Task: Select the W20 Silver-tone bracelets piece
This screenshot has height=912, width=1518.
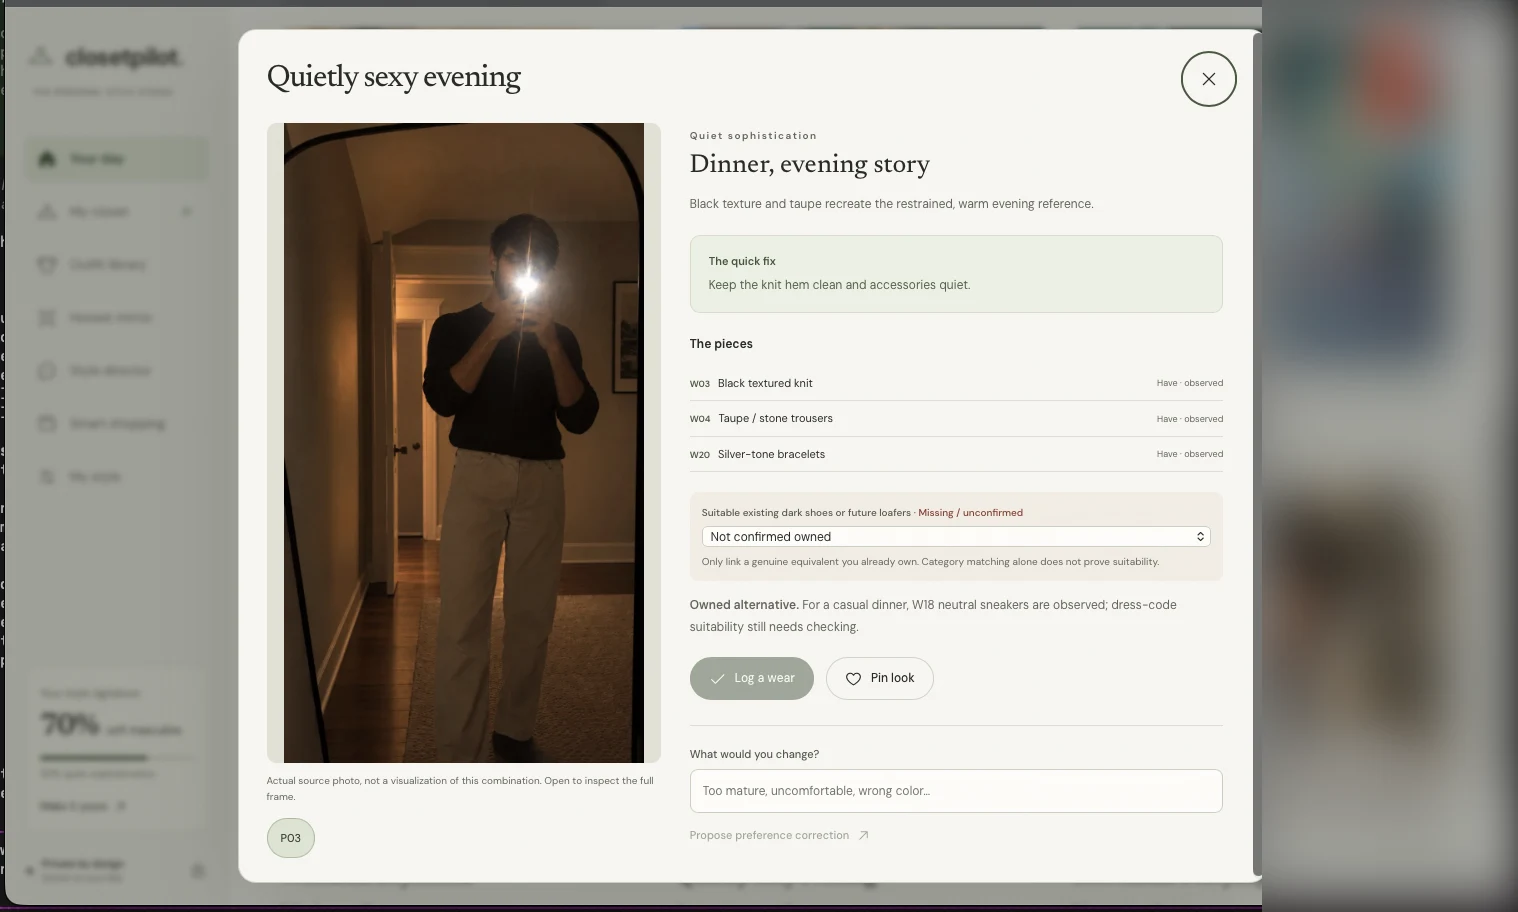Action: click(x=956, y=454)
